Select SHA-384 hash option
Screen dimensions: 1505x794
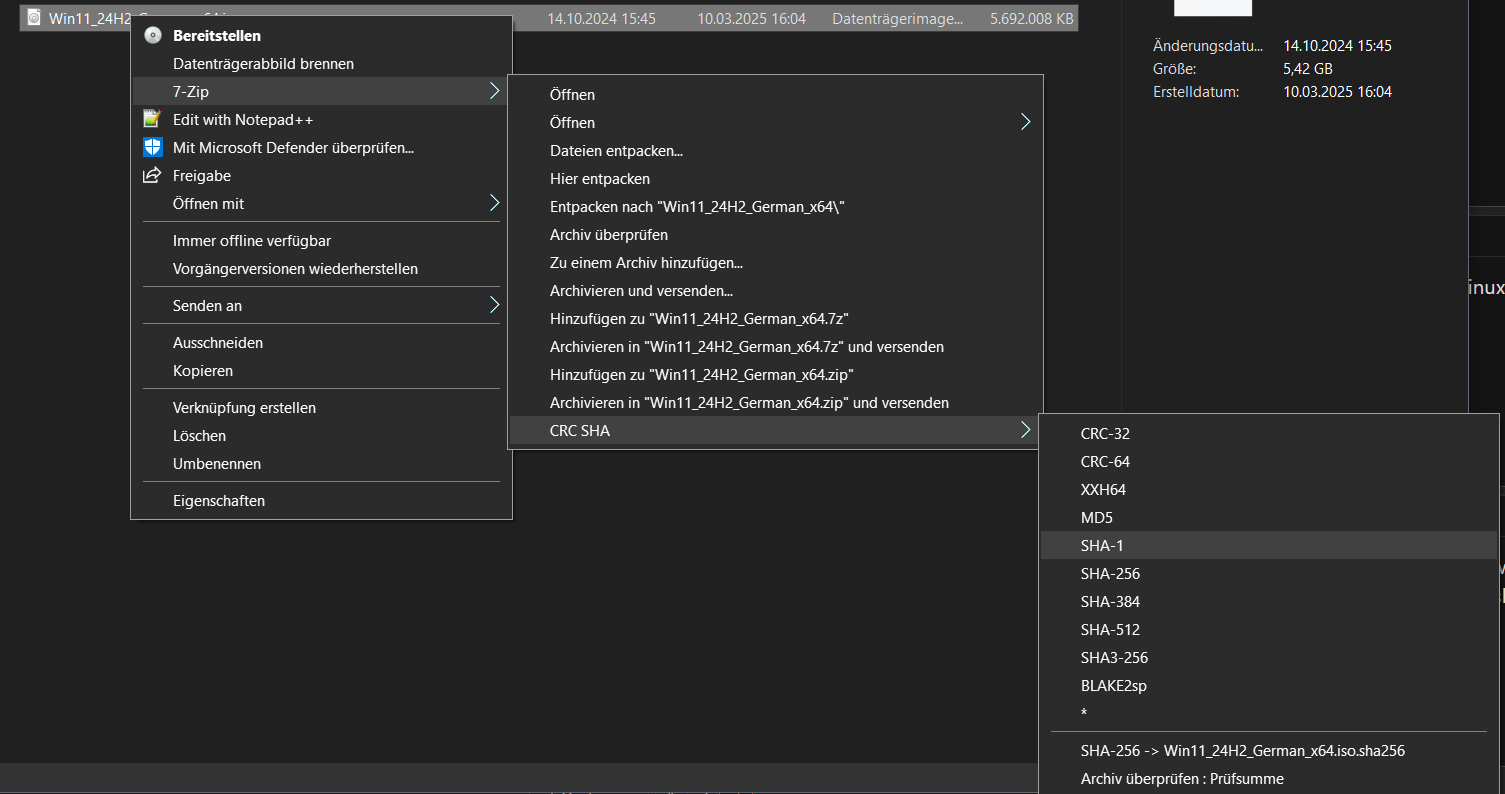coord(1269,602)
